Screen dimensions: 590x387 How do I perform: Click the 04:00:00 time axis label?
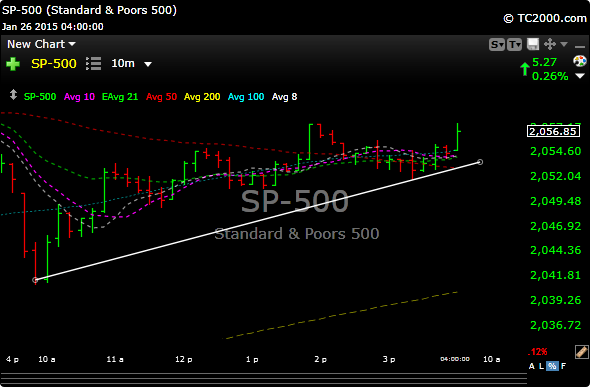coord(455,359)
